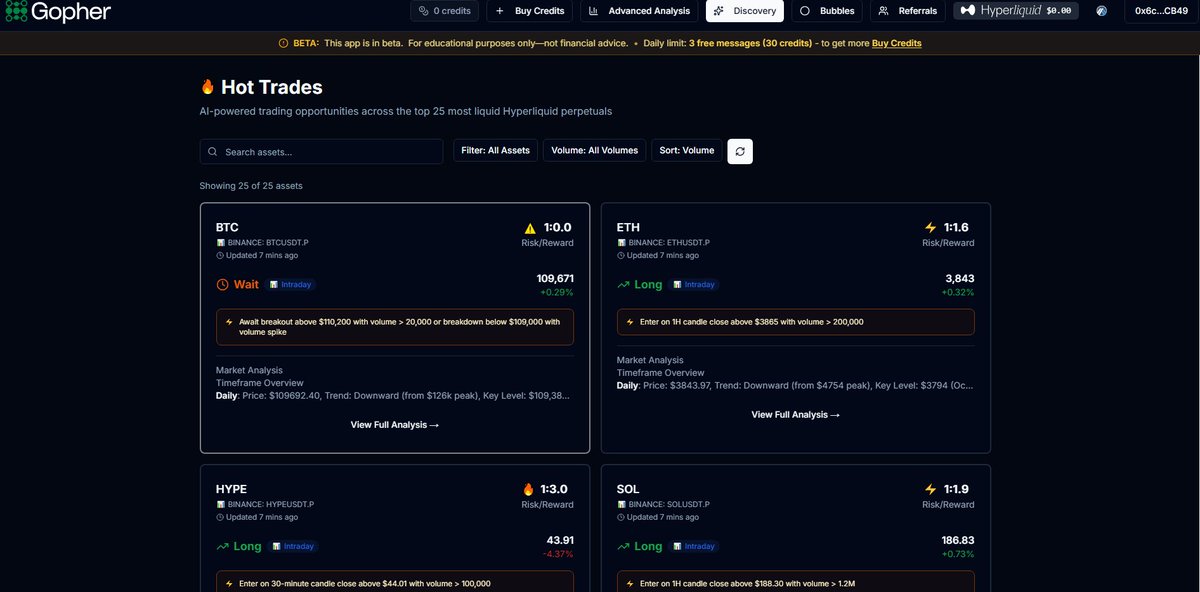Open the Filter: All Assets dropdown
Screen dimensions: 1200x592
[495, 151]
